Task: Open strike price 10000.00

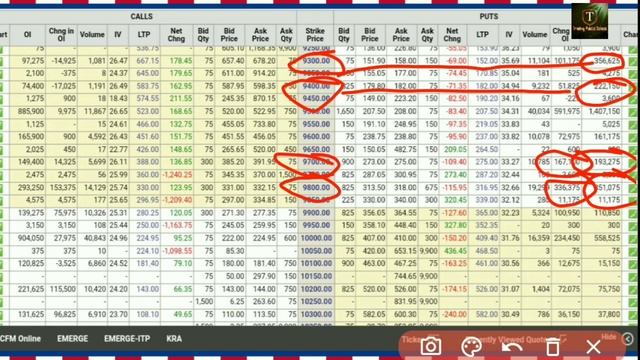Action: [x=316, y=238]
